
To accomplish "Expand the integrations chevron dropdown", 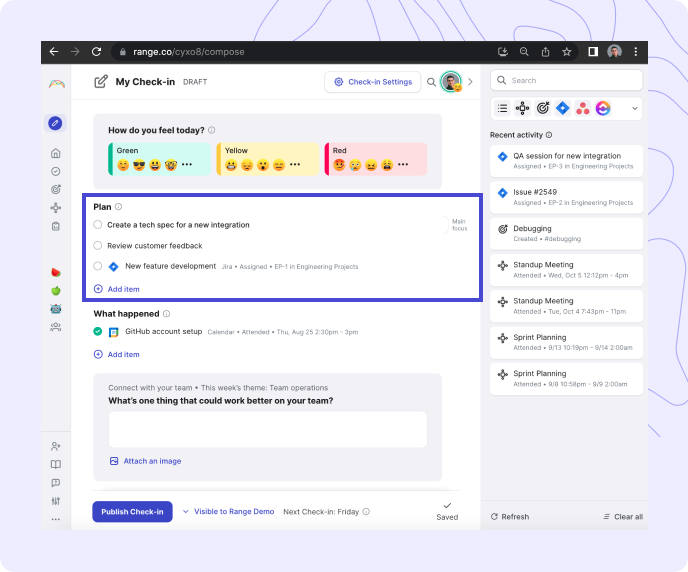I will click(634, 108).
